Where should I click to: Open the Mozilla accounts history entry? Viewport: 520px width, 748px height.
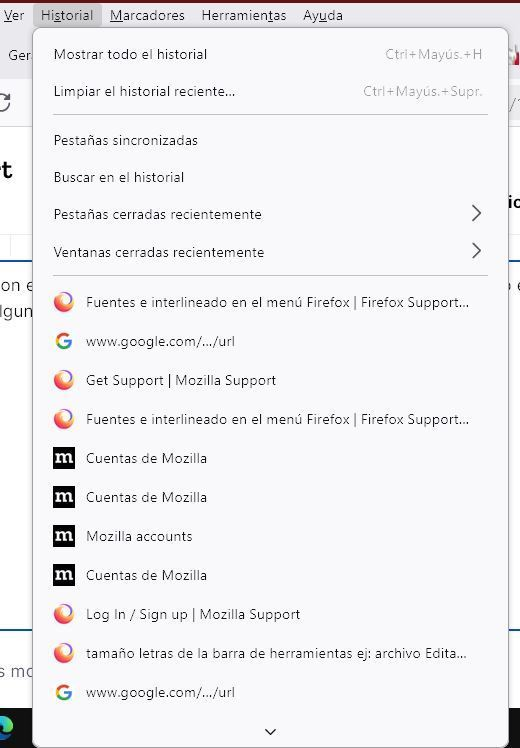(x=270, y=536)
